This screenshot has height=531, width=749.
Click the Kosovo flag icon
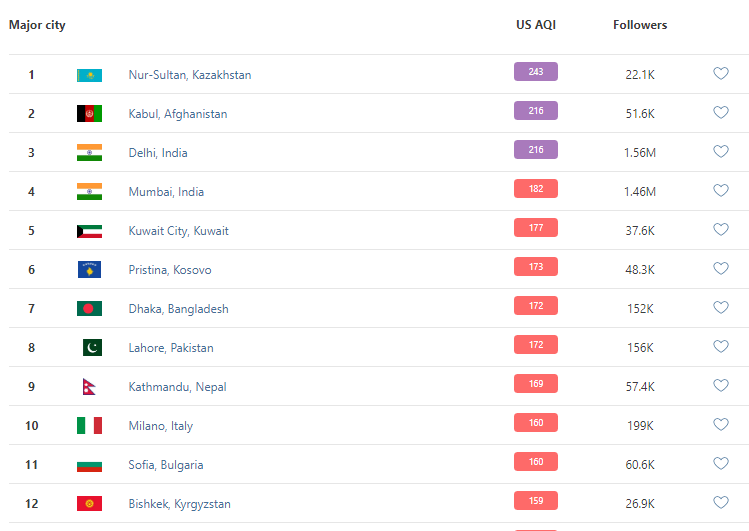tap(89, 270)
